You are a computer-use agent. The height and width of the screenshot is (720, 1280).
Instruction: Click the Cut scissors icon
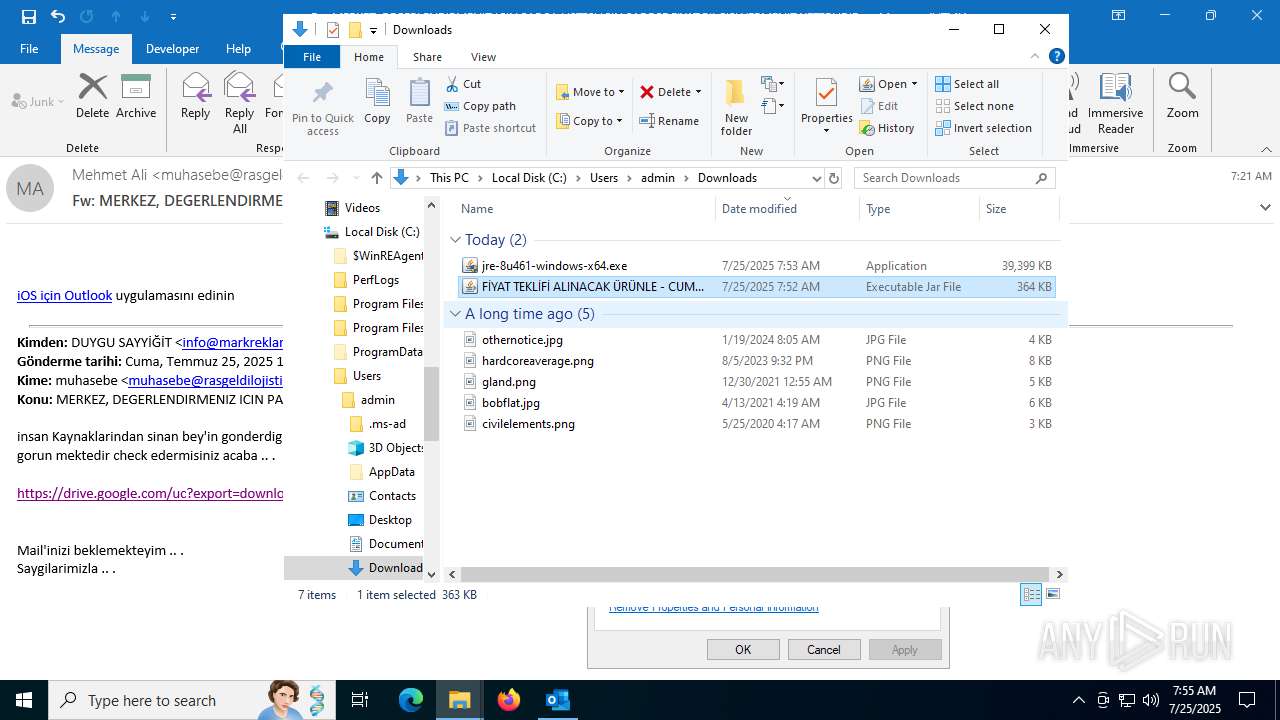click(453, 84)
